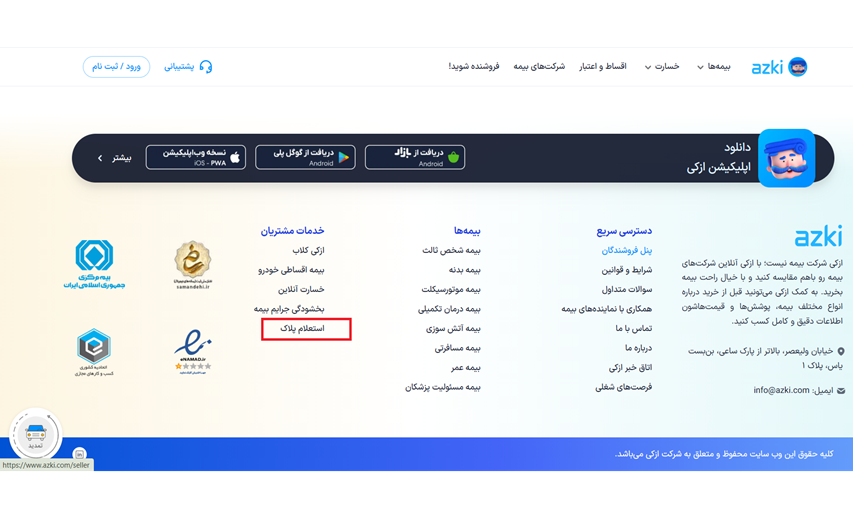Click the small LinkedIn icon near footer
Screen dimensions: 853x514
coord(79,454)
